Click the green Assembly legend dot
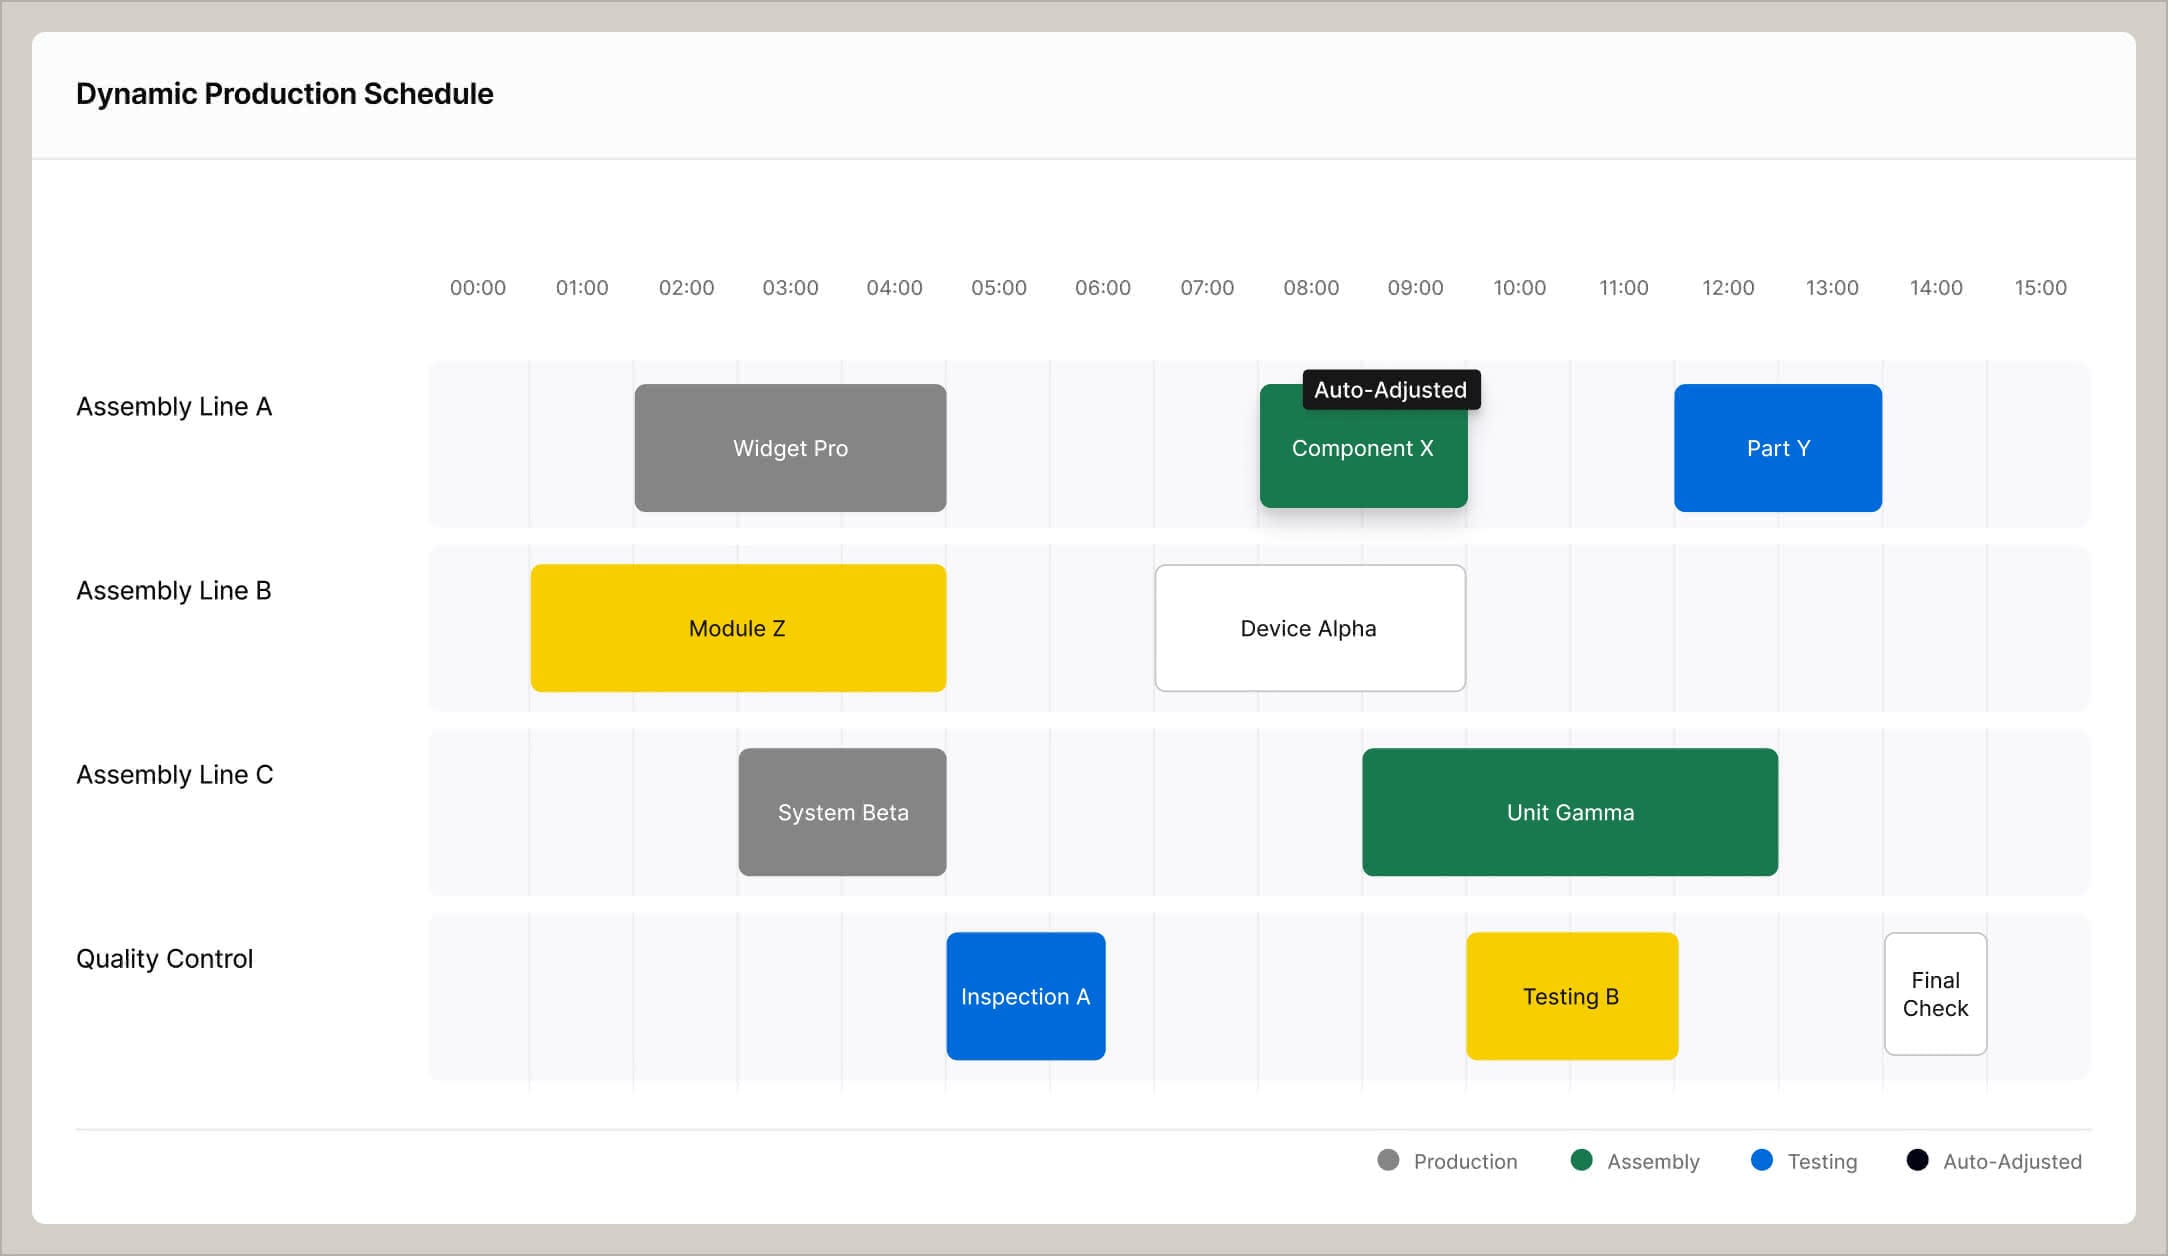This screenshot has width=2168, height=1256. (x=1581, y=1161)
